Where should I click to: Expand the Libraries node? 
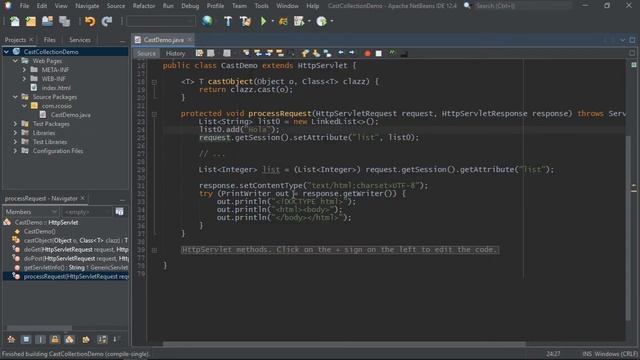click(x=15, y=133)
